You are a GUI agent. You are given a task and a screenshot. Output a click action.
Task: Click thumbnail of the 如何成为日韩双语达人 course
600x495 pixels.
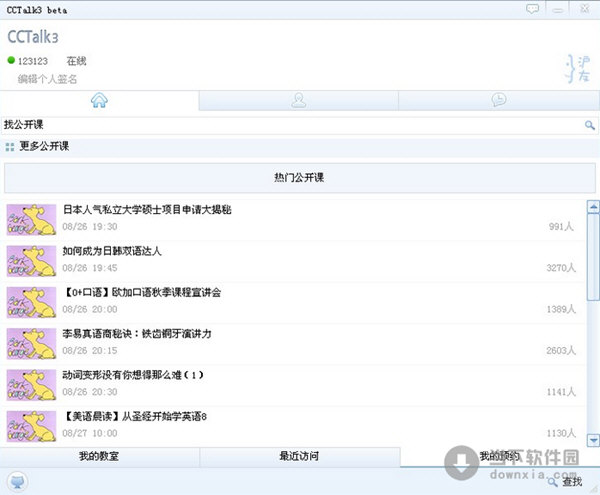coord(31,261)
